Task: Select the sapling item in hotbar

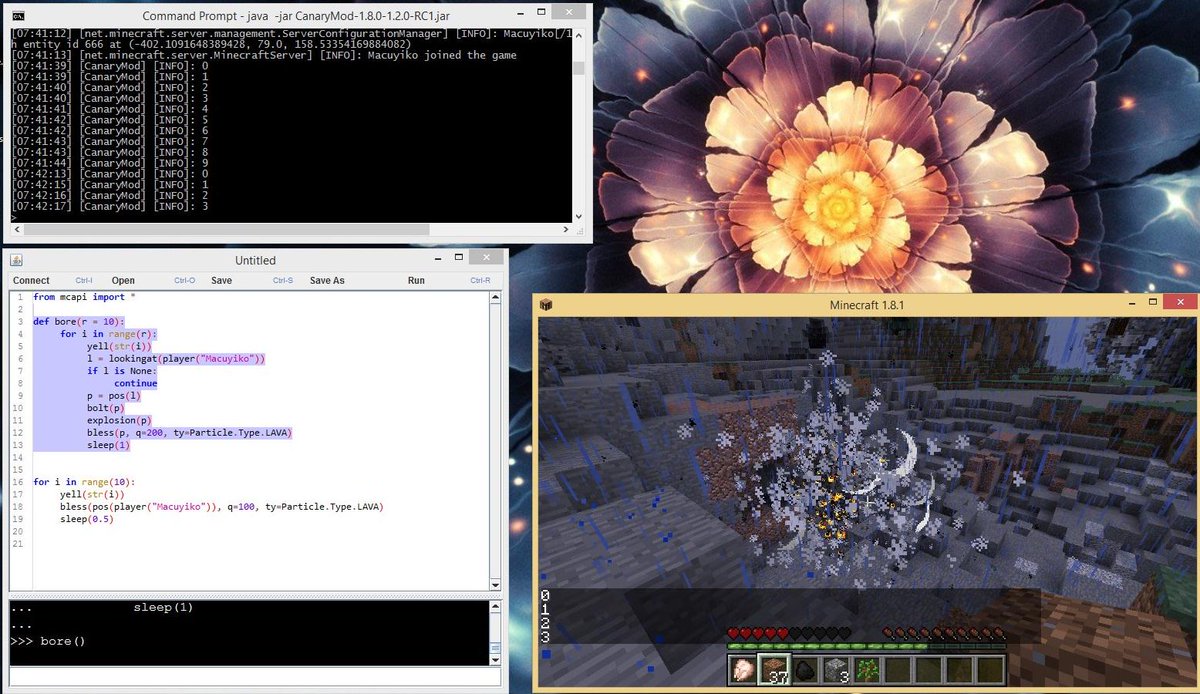Action: (866, 669)
